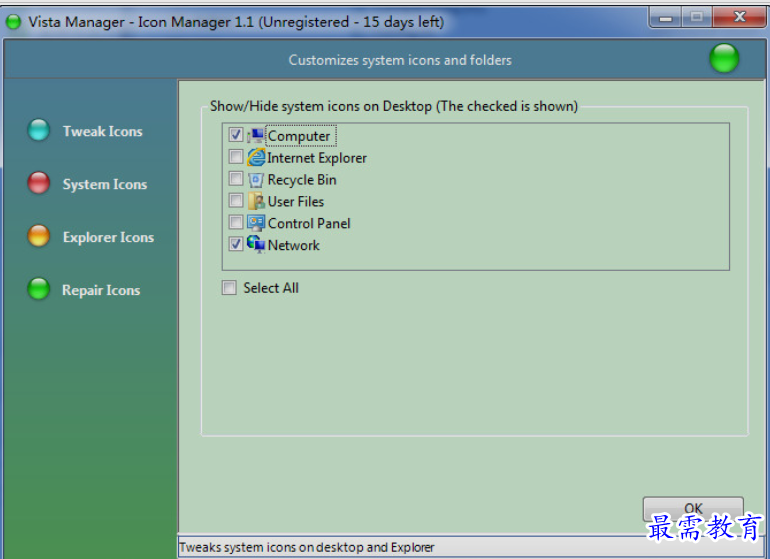Viewport: 770px width, 559px height.
Task: Click the Computer desktop icon image
Action: pos(256,136)
